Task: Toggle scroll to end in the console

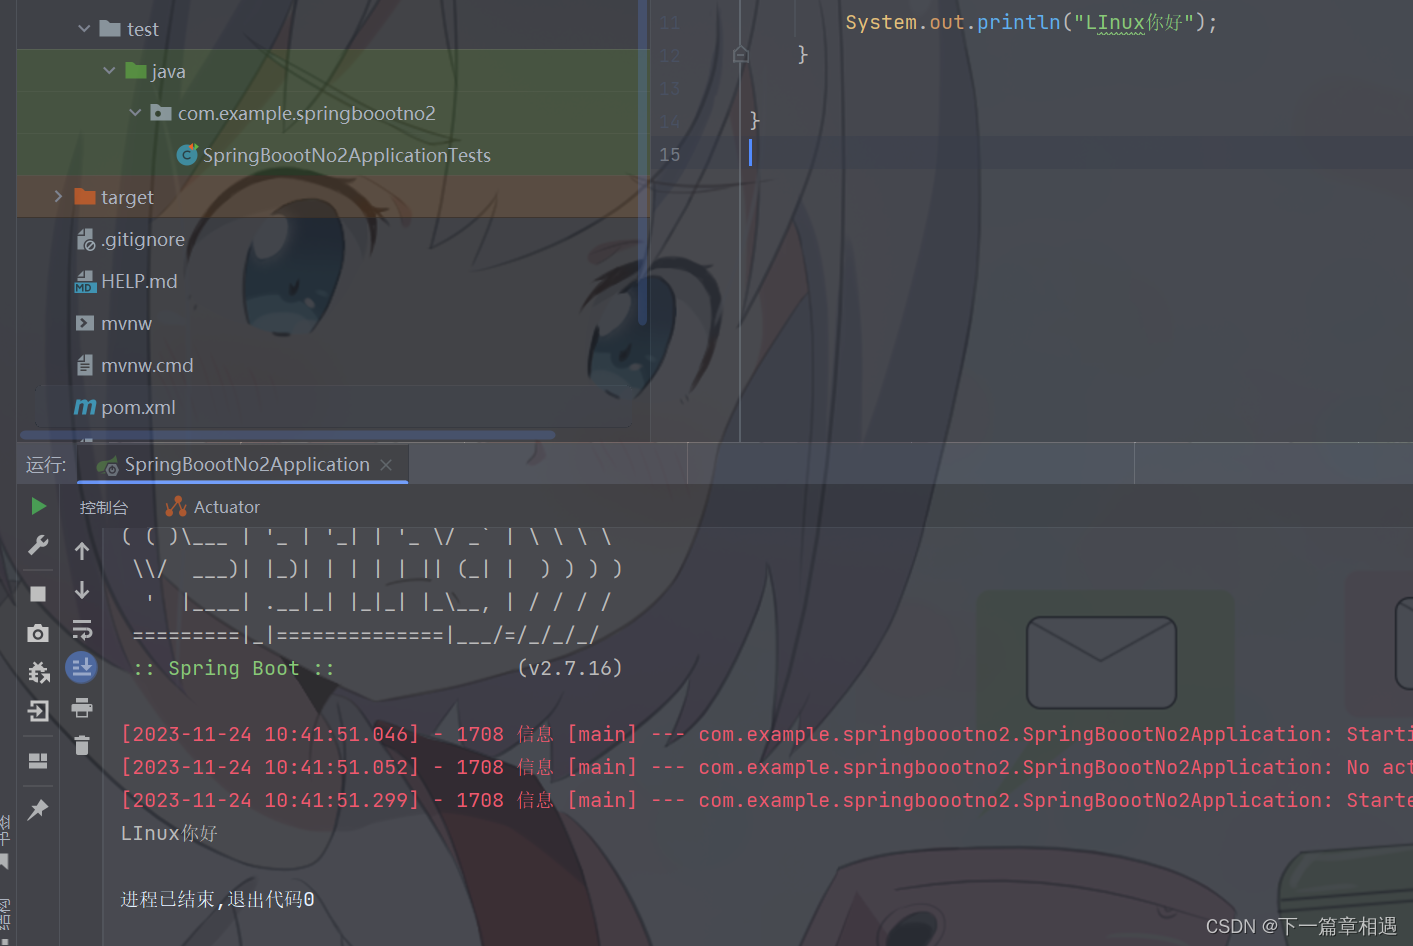Action: [81, 667]
